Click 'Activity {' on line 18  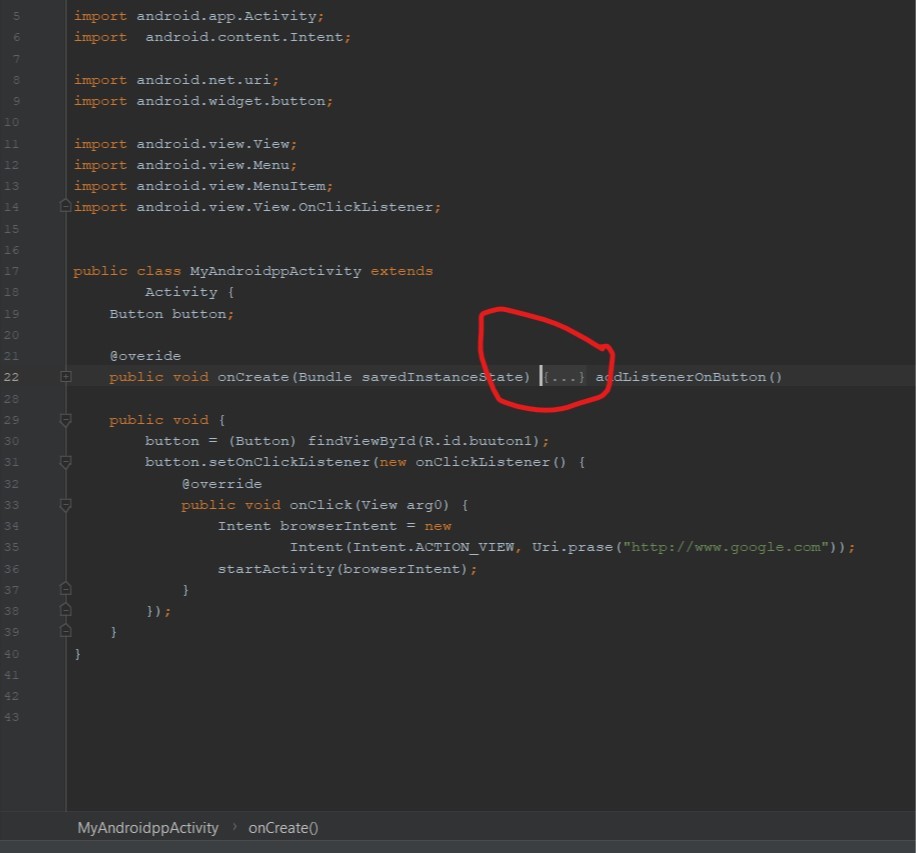[x=190, y=292]
